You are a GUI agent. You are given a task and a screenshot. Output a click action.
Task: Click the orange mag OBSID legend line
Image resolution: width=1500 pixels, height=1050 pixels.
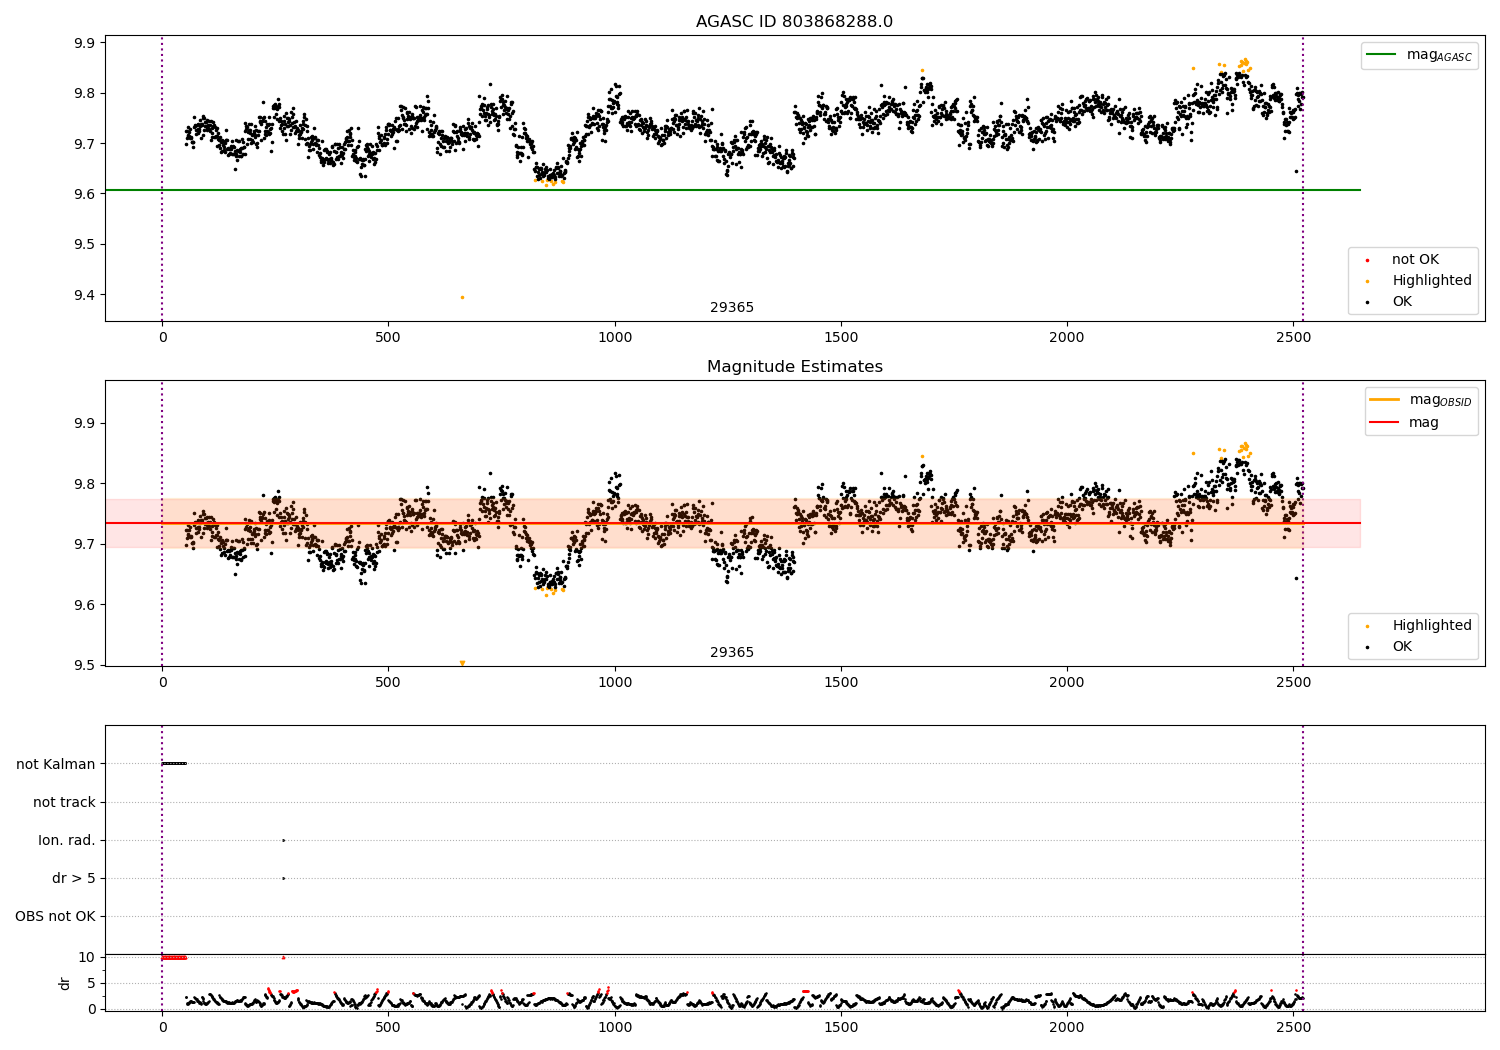[1385, 400]
